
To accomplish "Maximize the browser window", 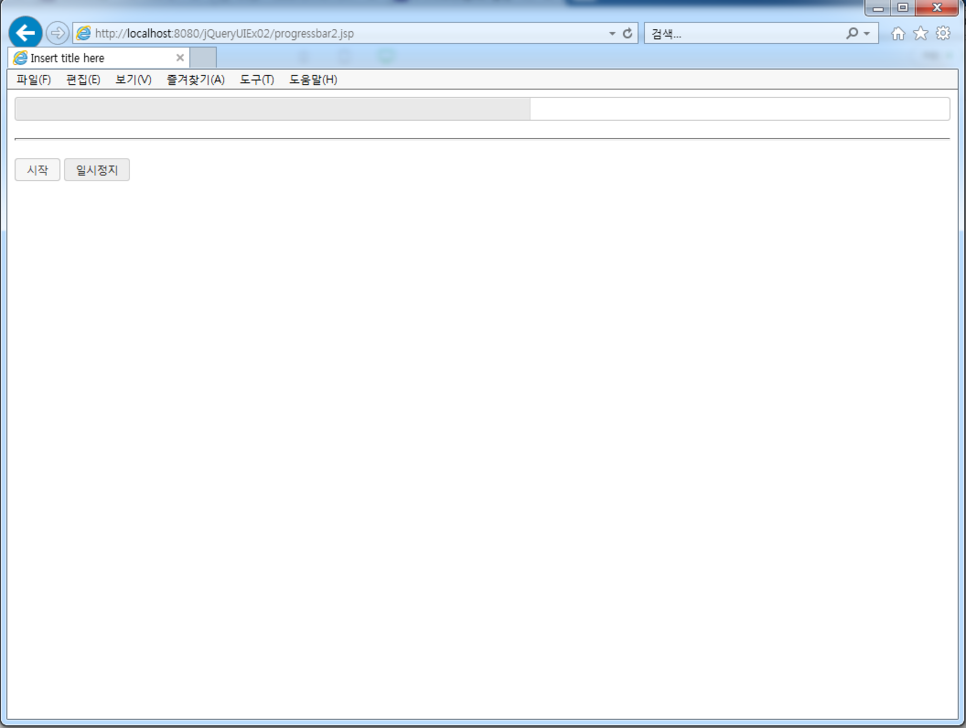I will click(903, 7).
